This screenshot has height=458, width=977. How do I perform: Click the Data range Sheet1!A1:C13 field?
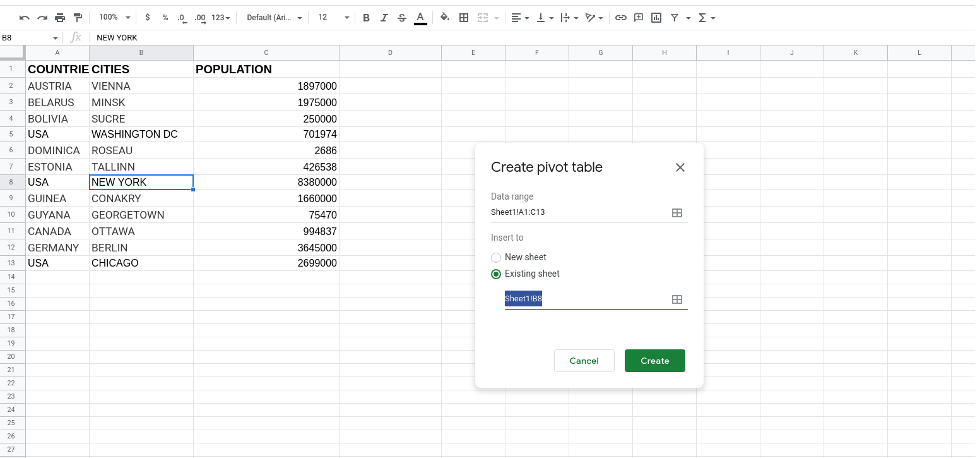579,212
